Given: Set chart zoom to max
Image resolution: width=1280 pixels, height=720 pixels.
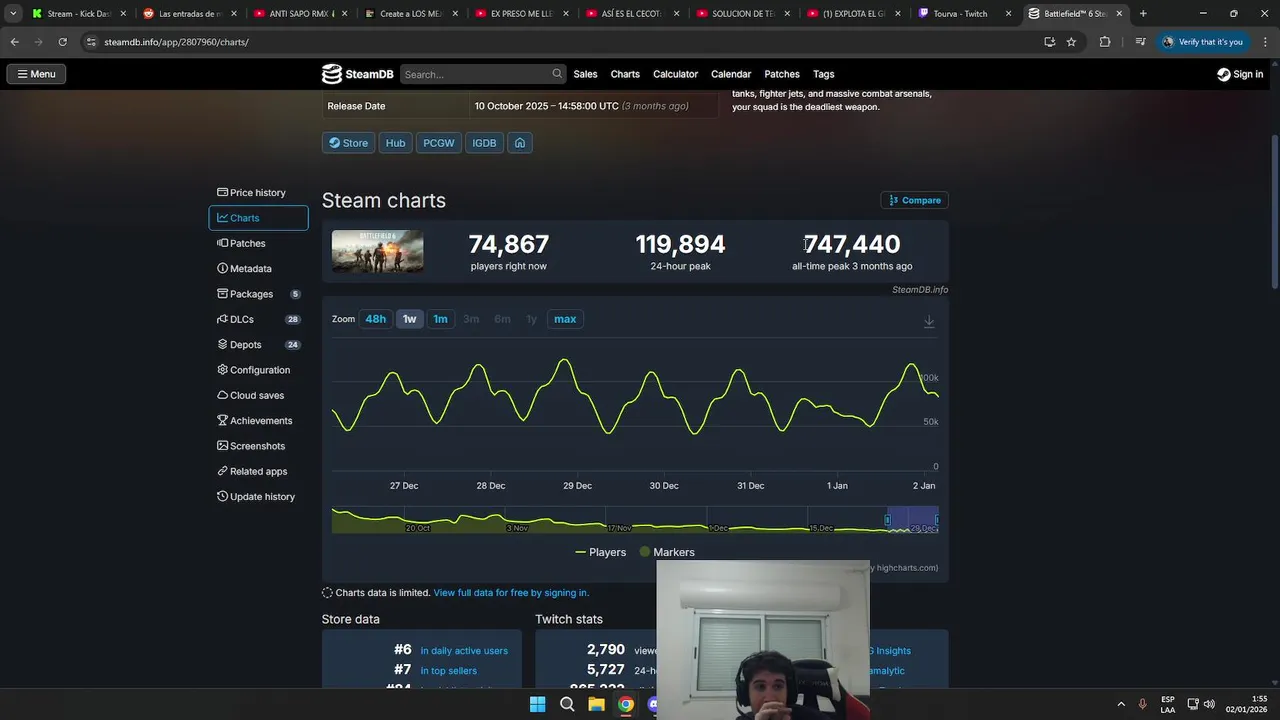Looking at the screenshot, I should (x=565, y=319).
